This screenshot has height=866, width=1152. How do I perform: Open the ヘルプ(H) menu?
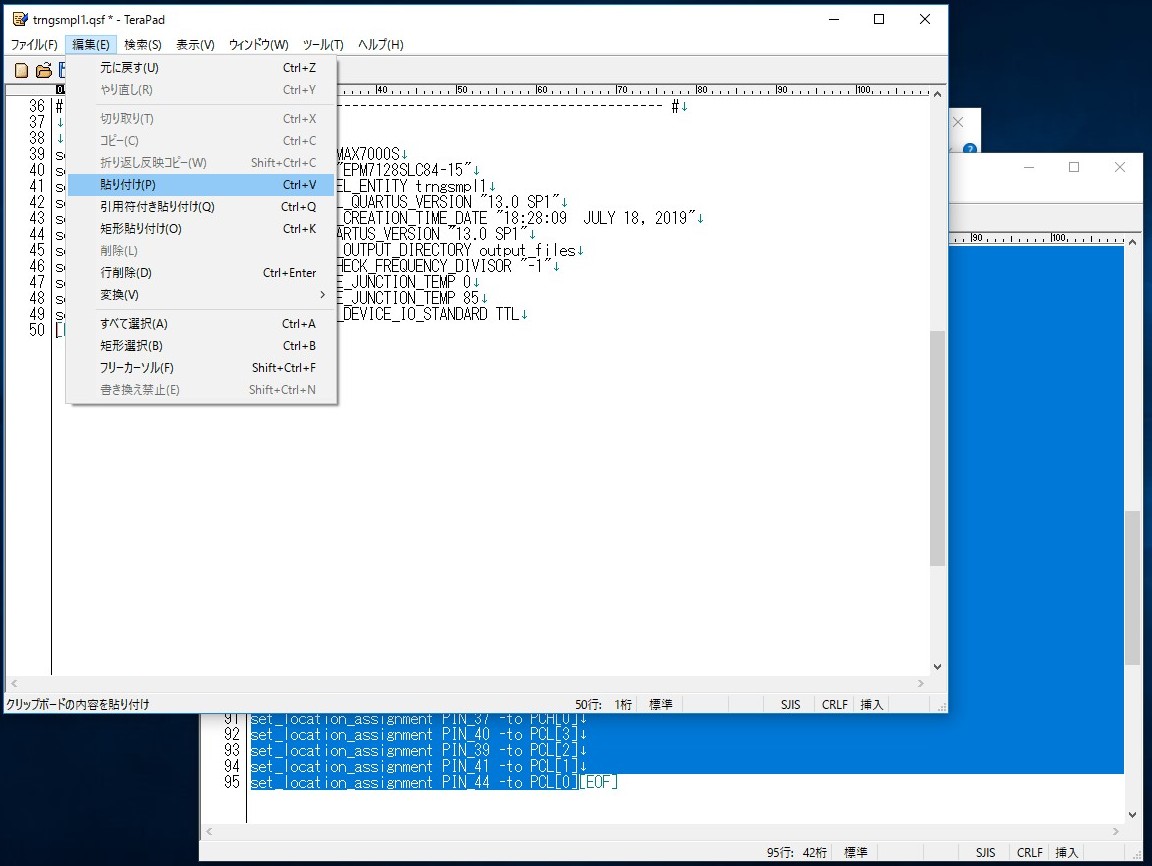pos(381,45)
